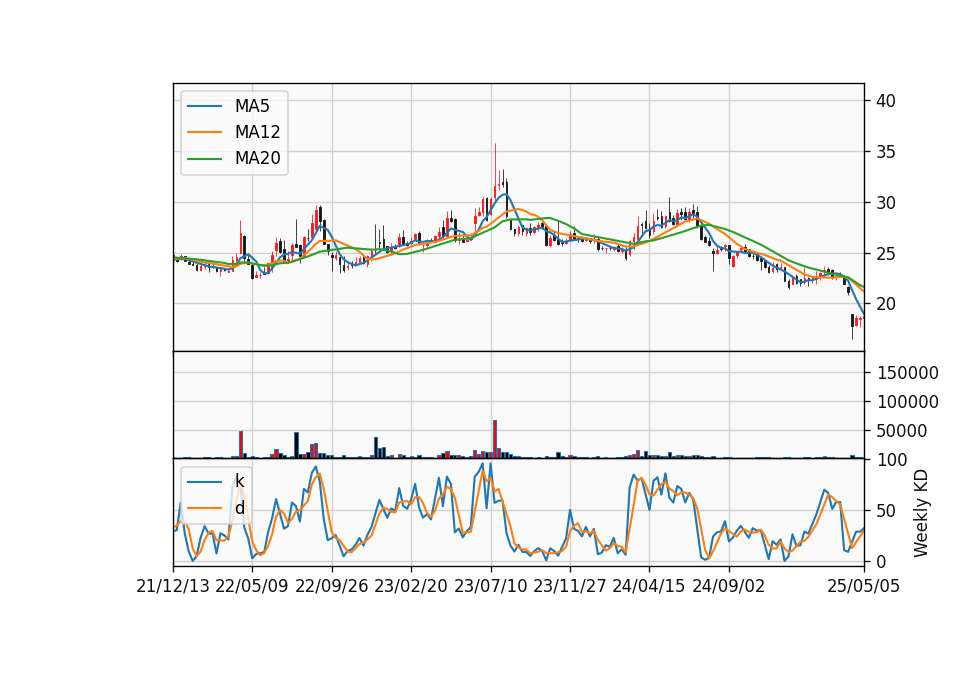The image size is (960, 690).
Task: Click the k legend label
Action: [239, 481]
